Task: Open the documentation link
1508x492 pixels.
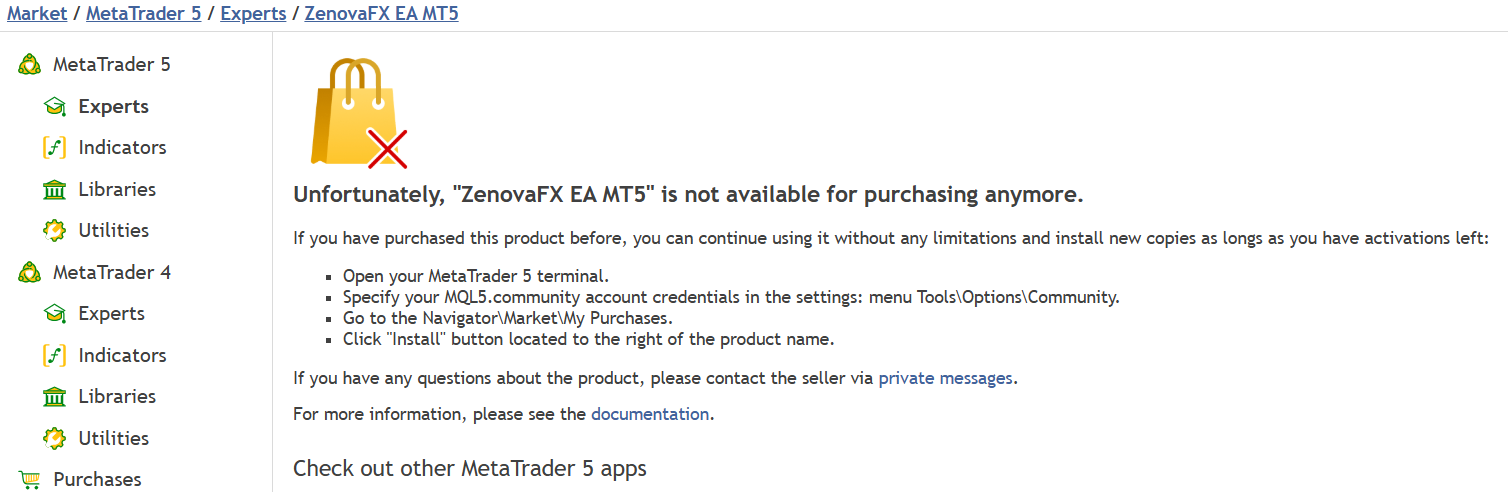Action: 650,414
